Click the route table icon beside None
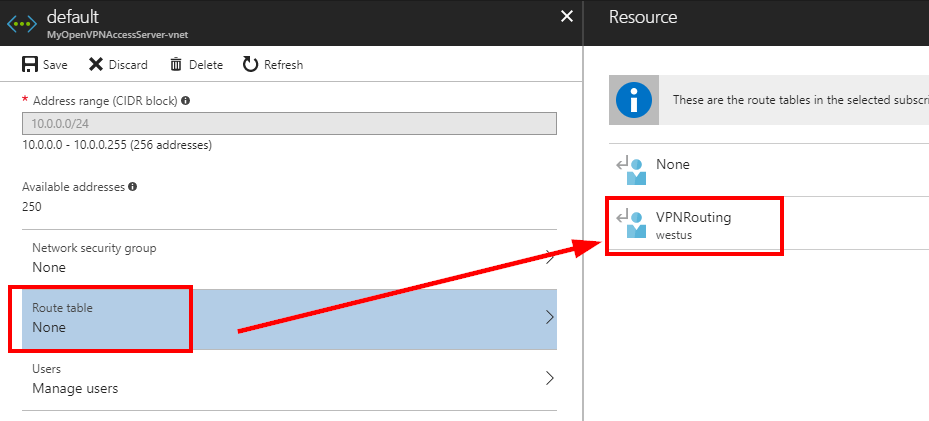The width and height of the screenshot is (929, 421). coord(632,169)
